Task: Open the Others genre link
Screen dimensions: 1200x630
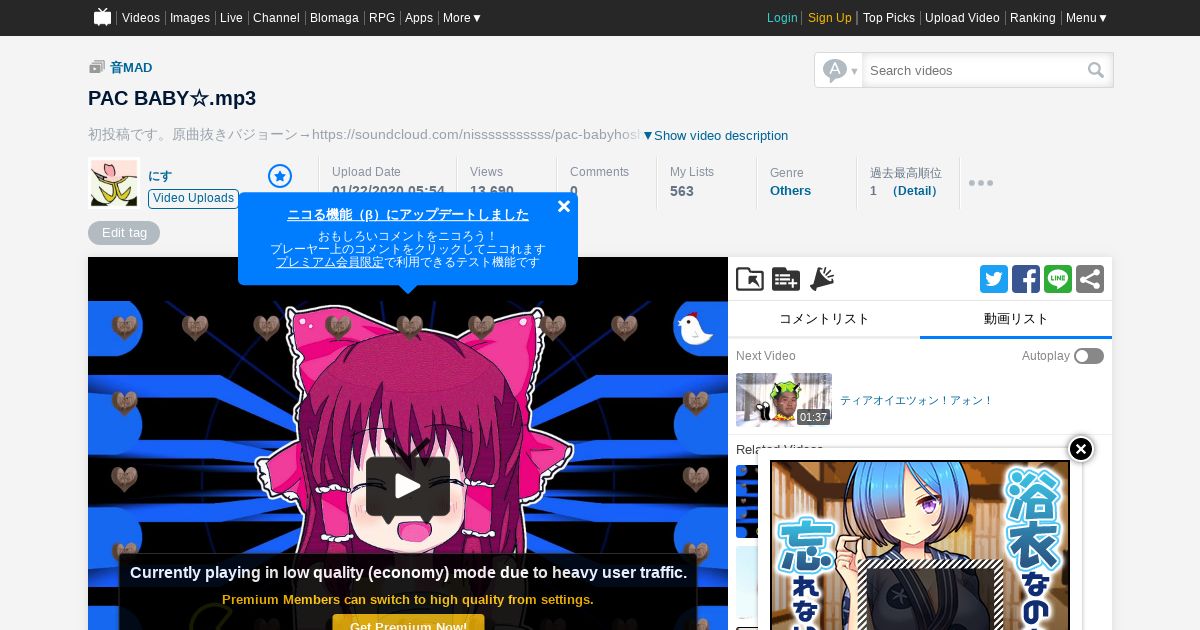Action: [790, 191]
